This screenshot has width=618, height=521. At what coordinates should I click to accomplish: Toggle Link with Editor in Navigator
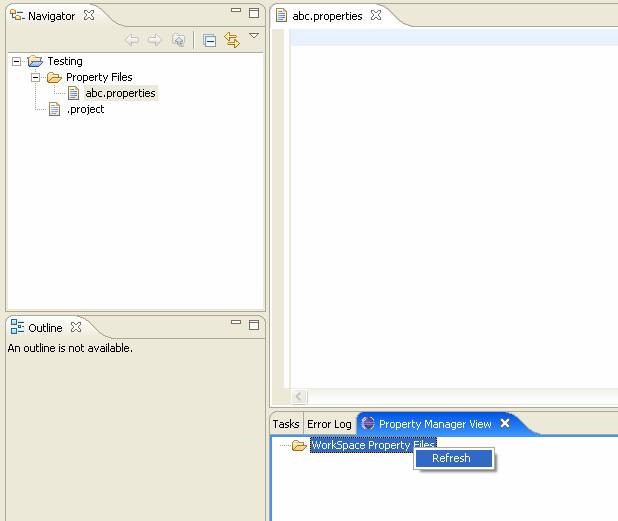pyautogui.click(x=232, y=41)
